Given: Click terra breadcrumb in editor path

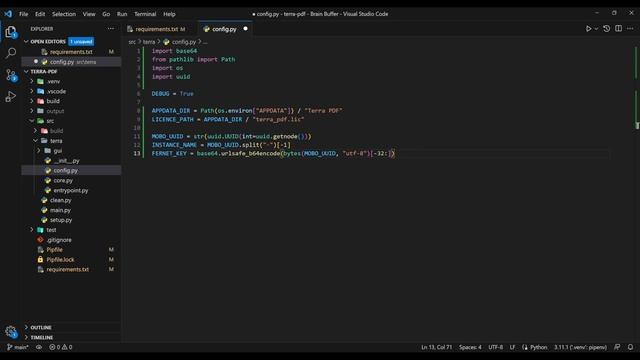Looking at the screenshot, I should (149, 42).
